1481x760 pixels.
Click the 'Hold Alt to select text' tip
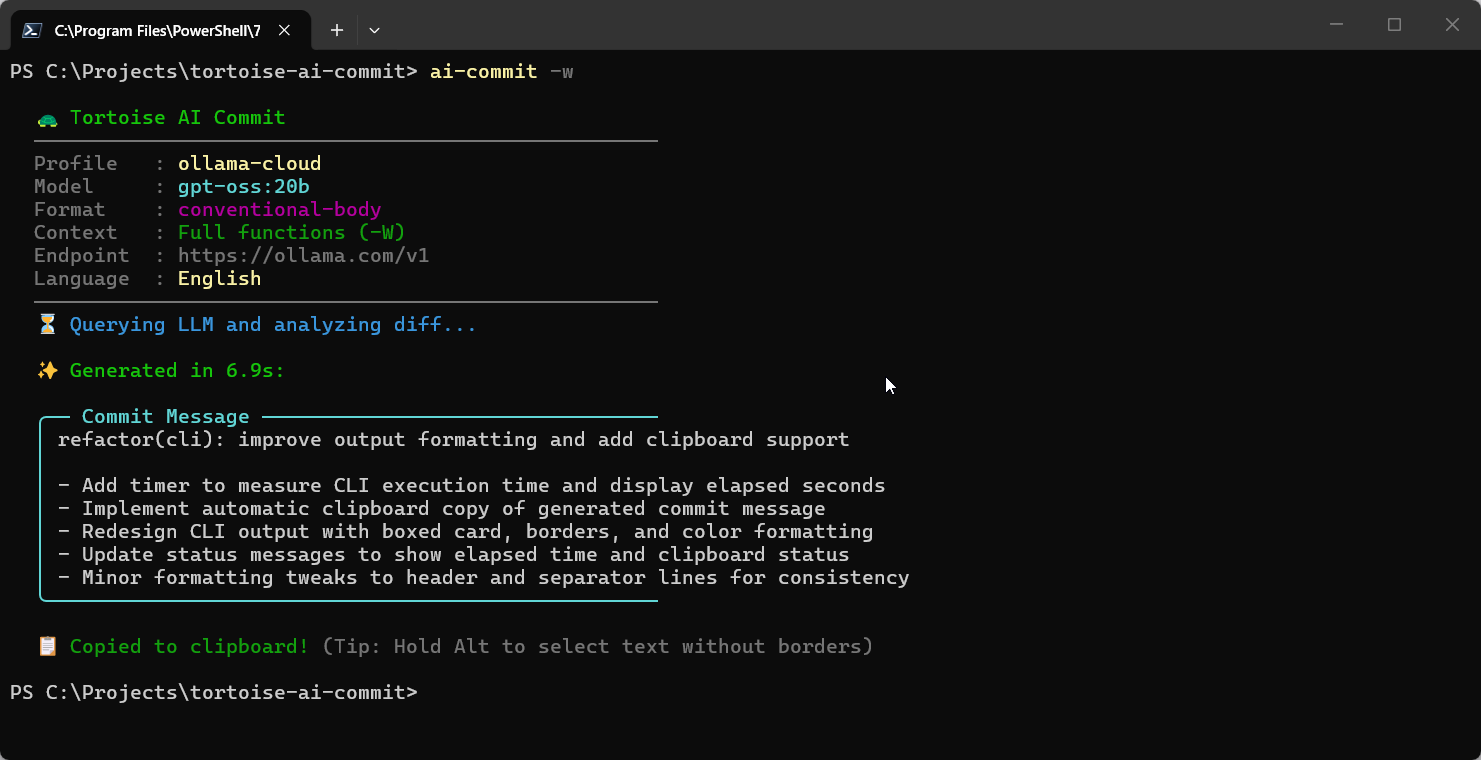598,647
